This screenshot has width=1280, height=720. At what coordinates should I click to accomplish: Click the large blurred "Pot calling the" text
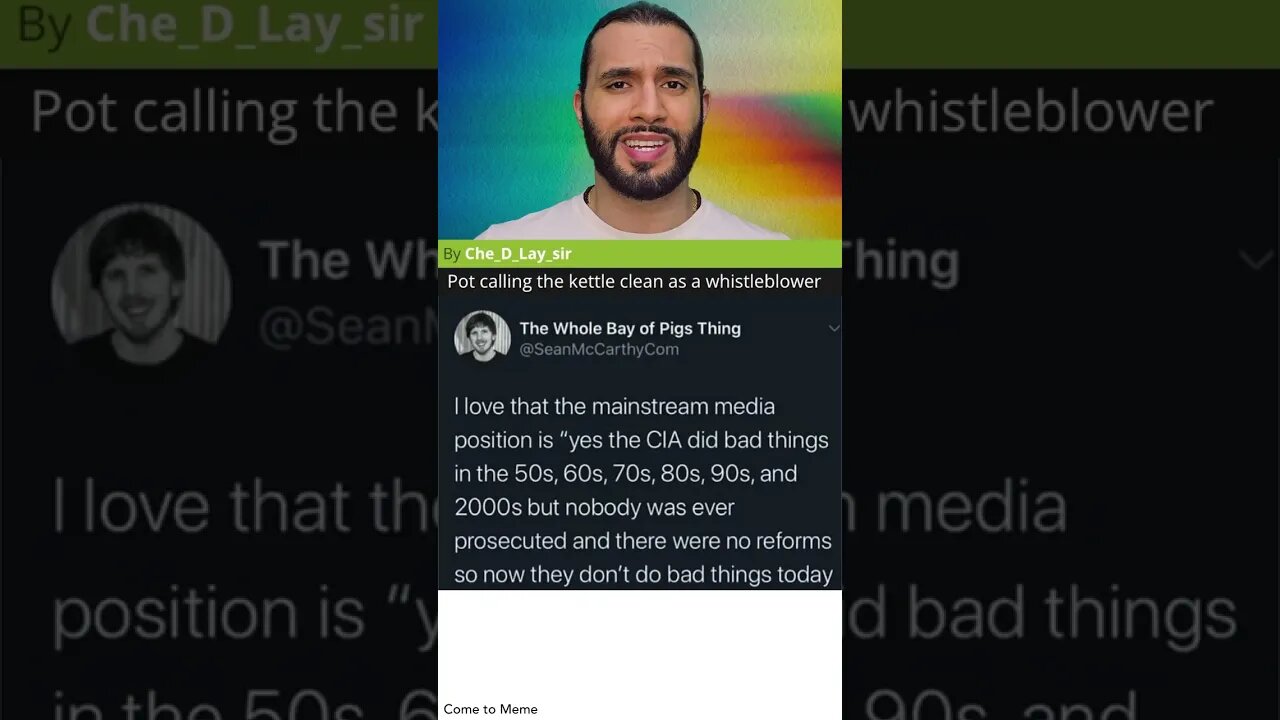(230, 112)
